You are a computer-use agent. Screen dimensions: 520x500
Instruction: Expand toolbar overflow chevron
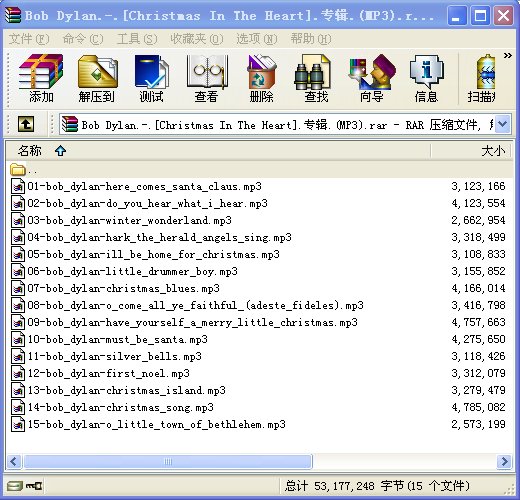coord(507,55)
